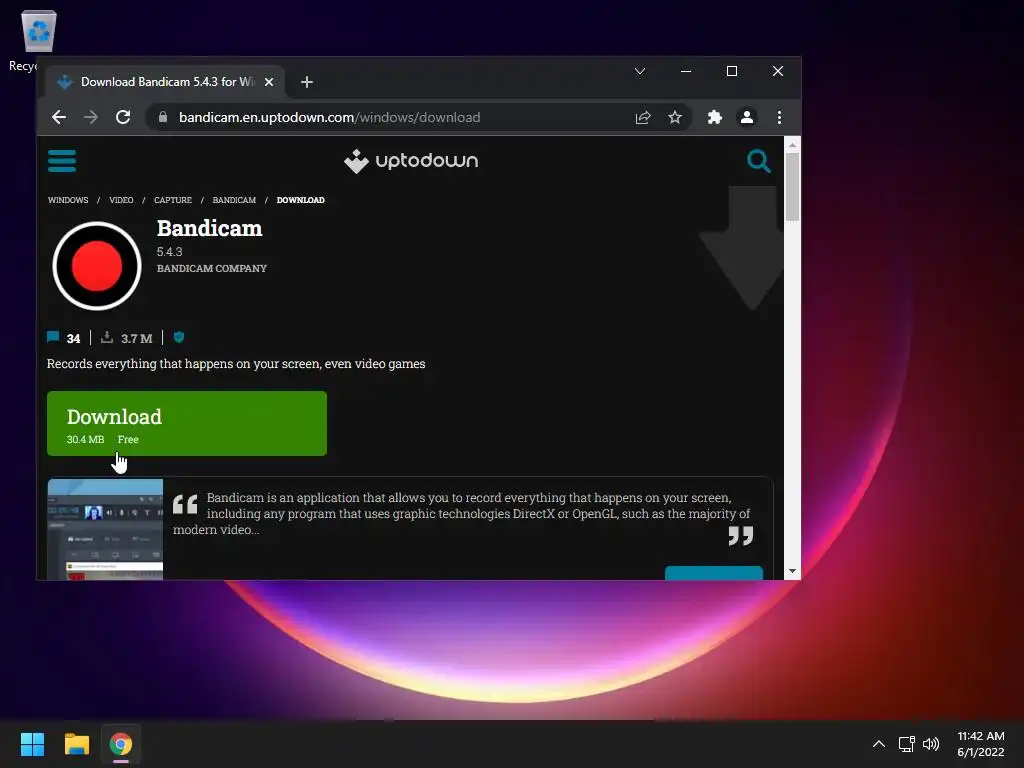Close the Download Bandicam tab
The height and width of the screenshot is (768, 1024).
tap(269, 82)
